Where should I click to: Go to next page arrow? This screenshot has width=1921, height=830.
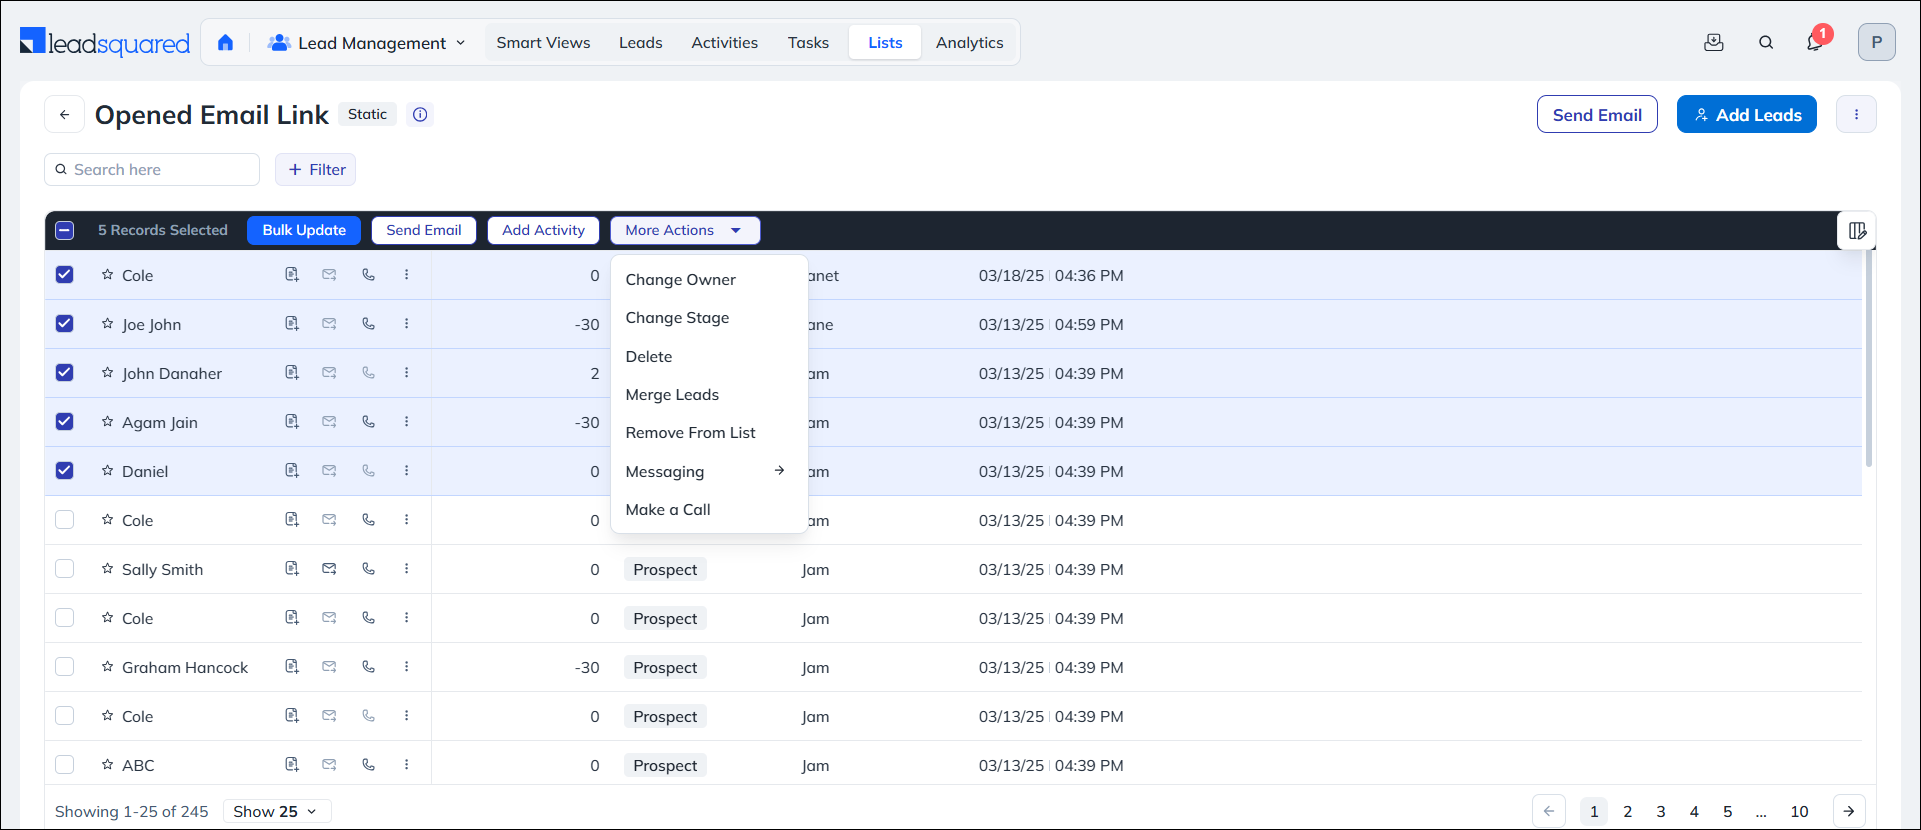pos(1849,811)
